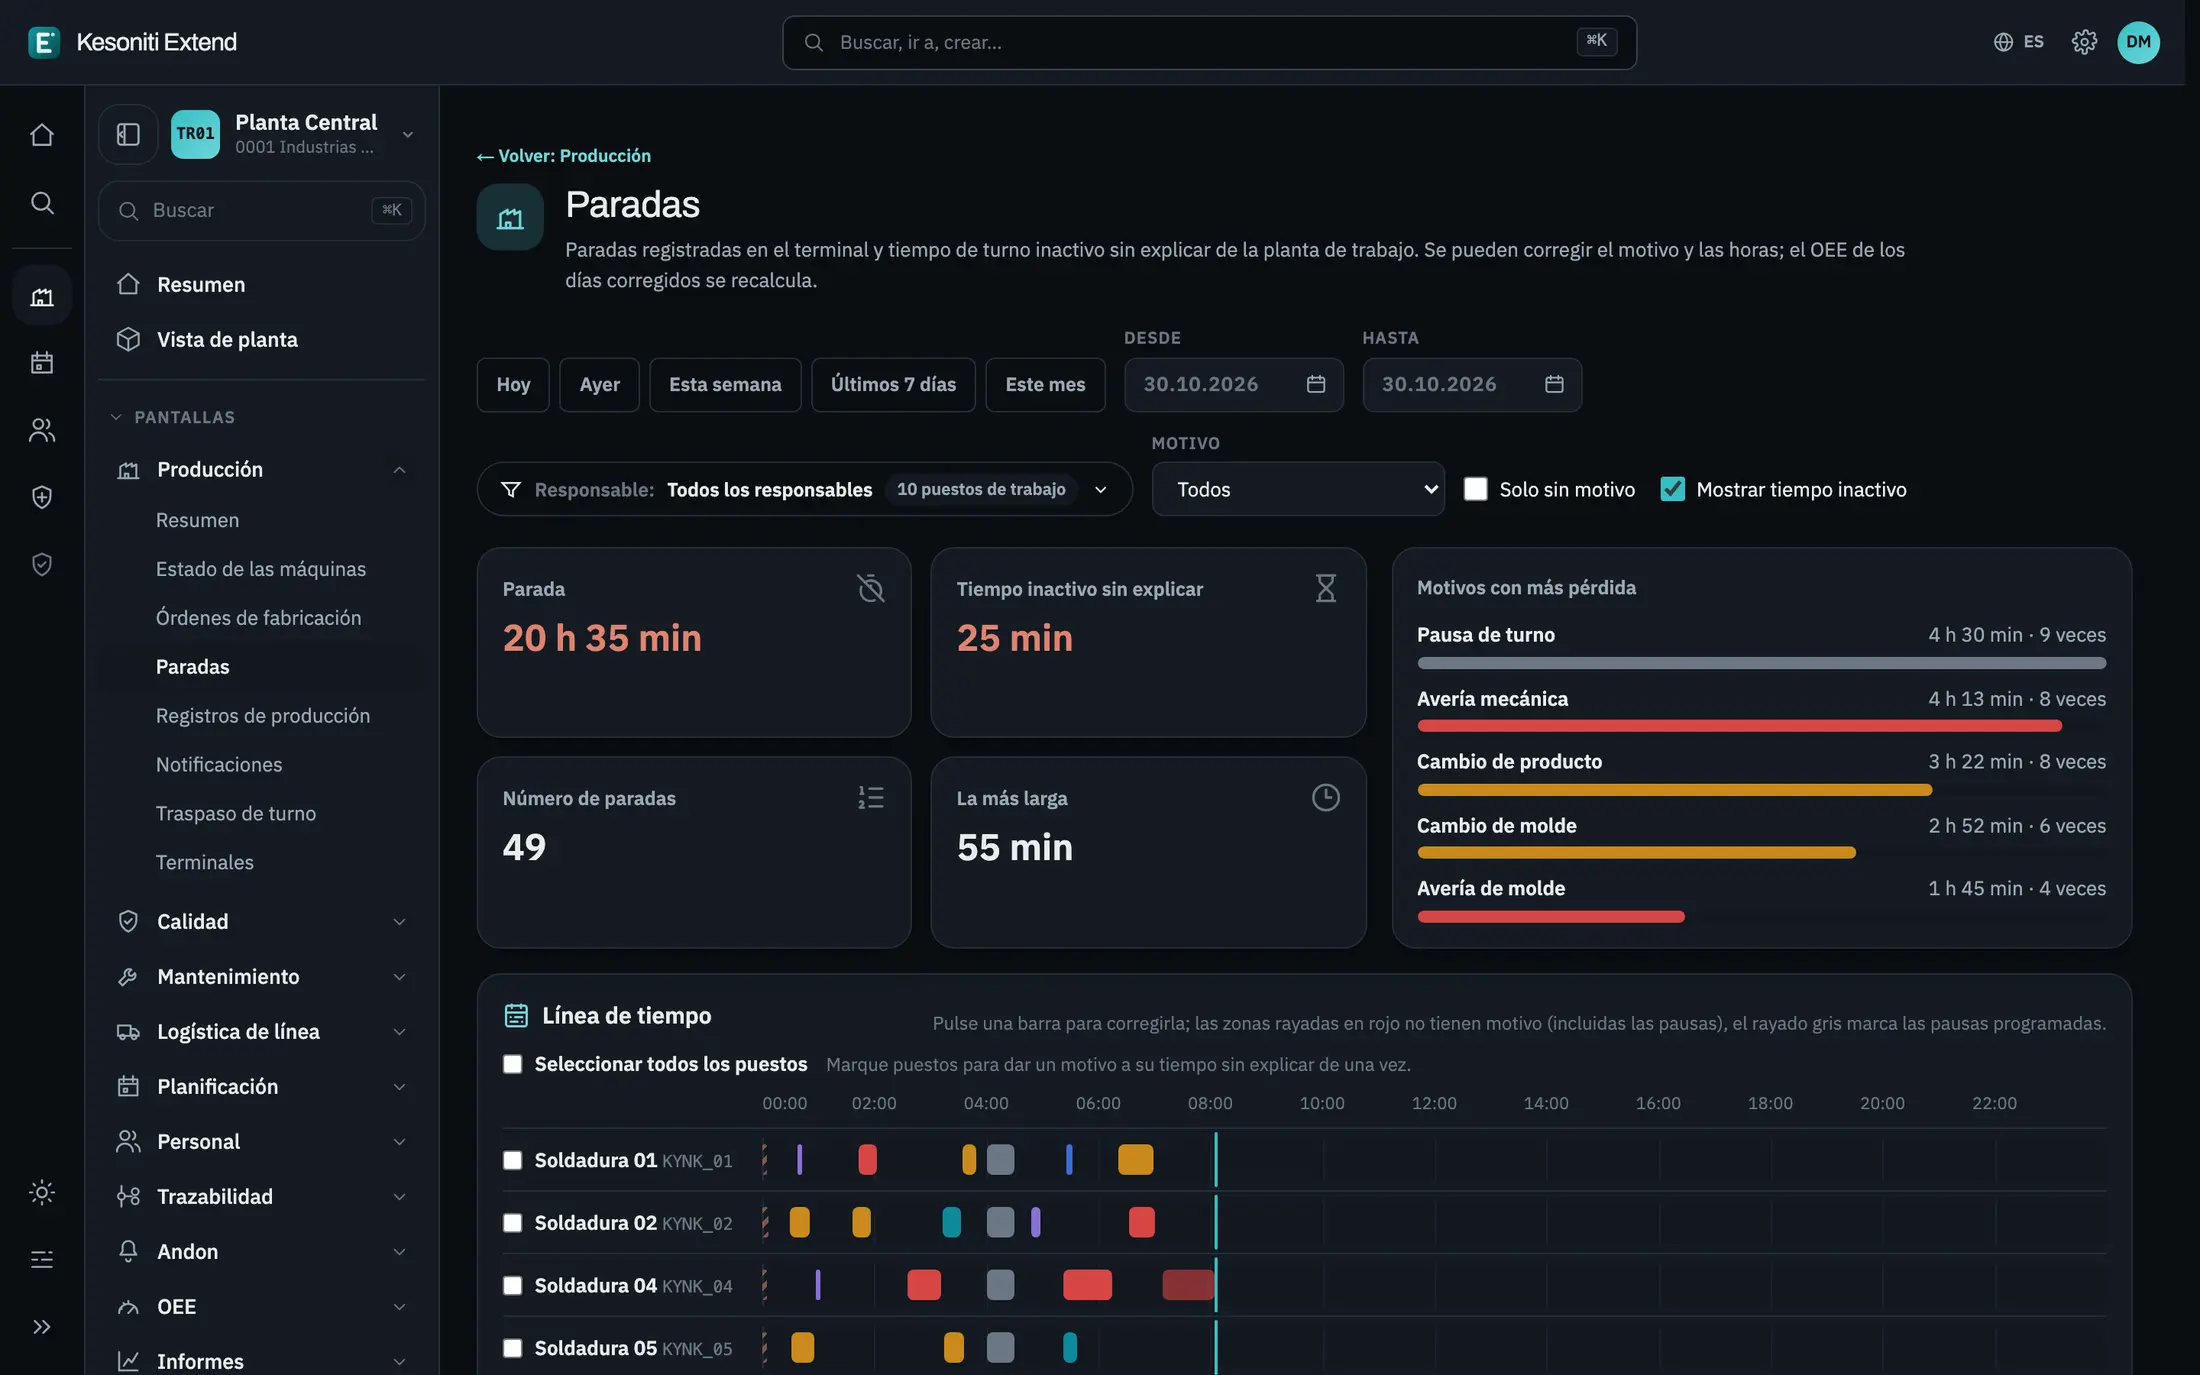The image size is (2200, 1375).
Task: Open the people icon in left rail
Action: click(42, 430)
